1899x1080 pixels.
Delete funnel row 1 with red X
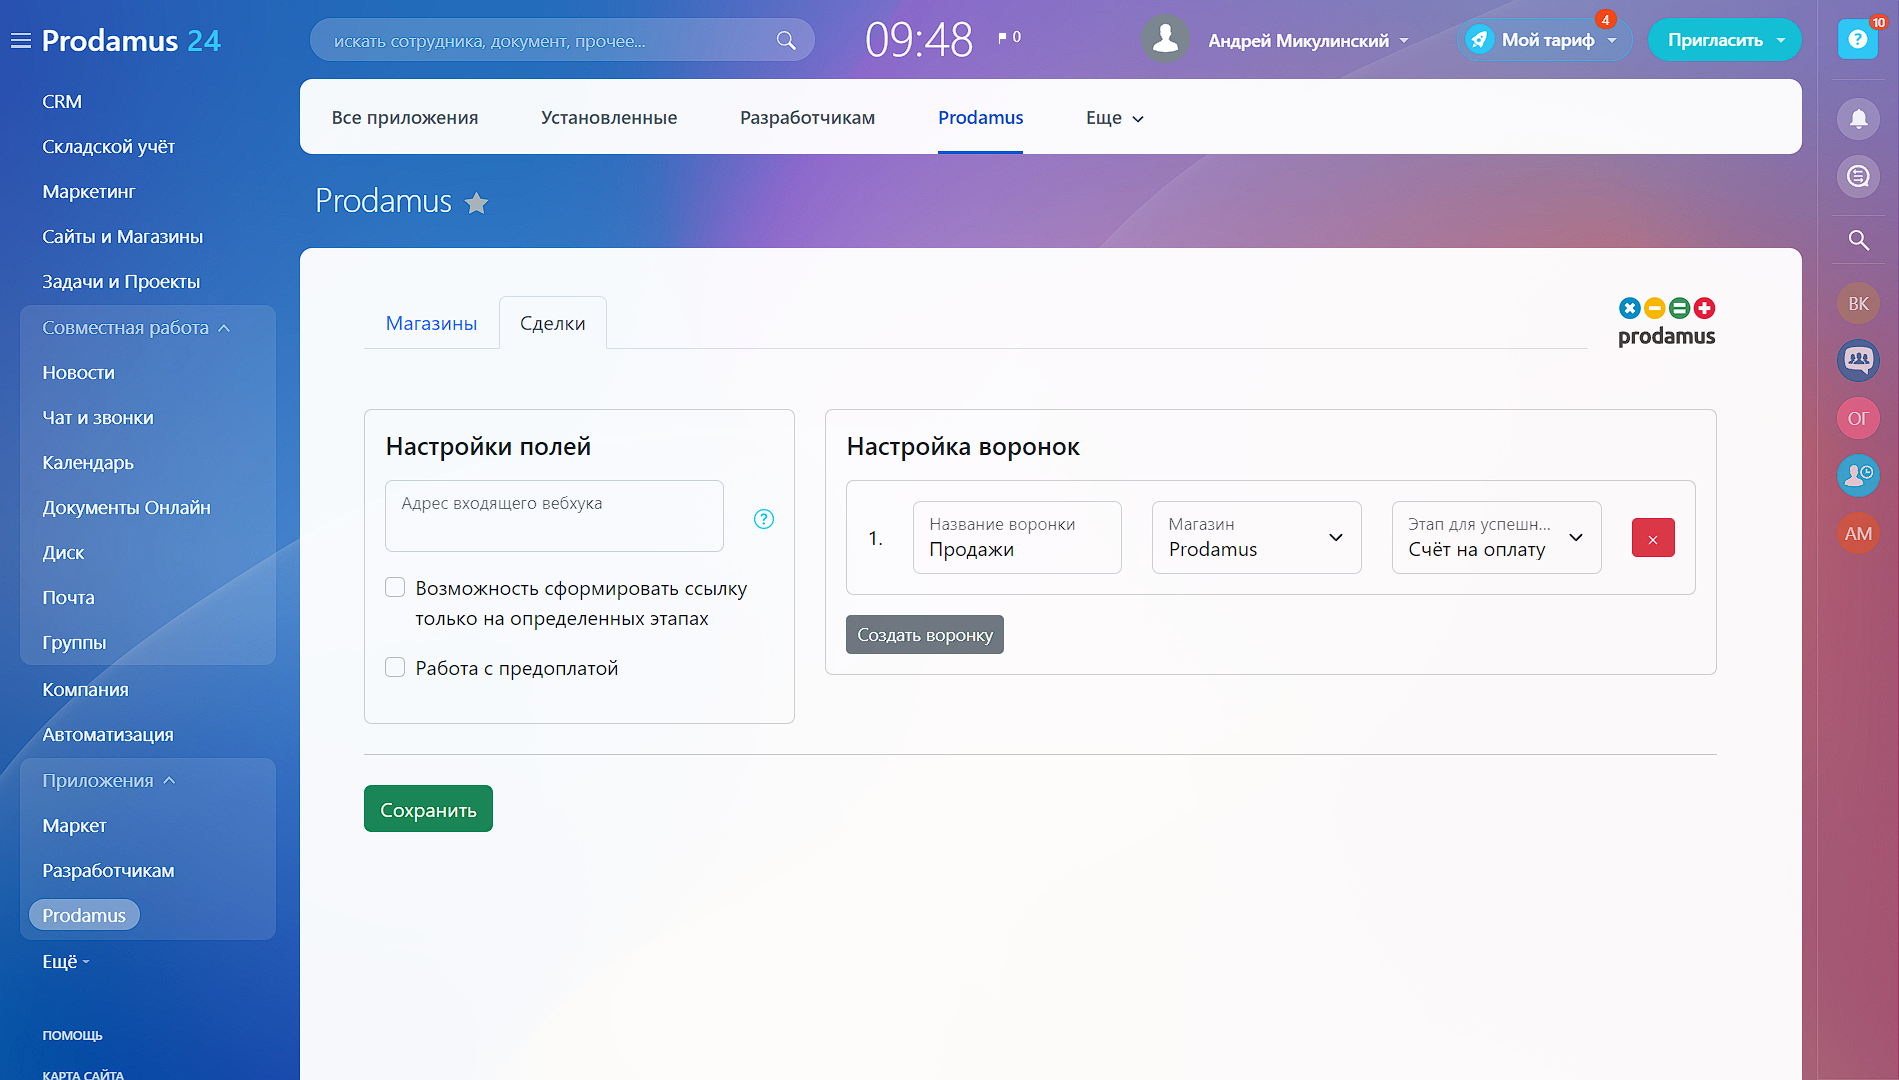[x=1653, y=538]
